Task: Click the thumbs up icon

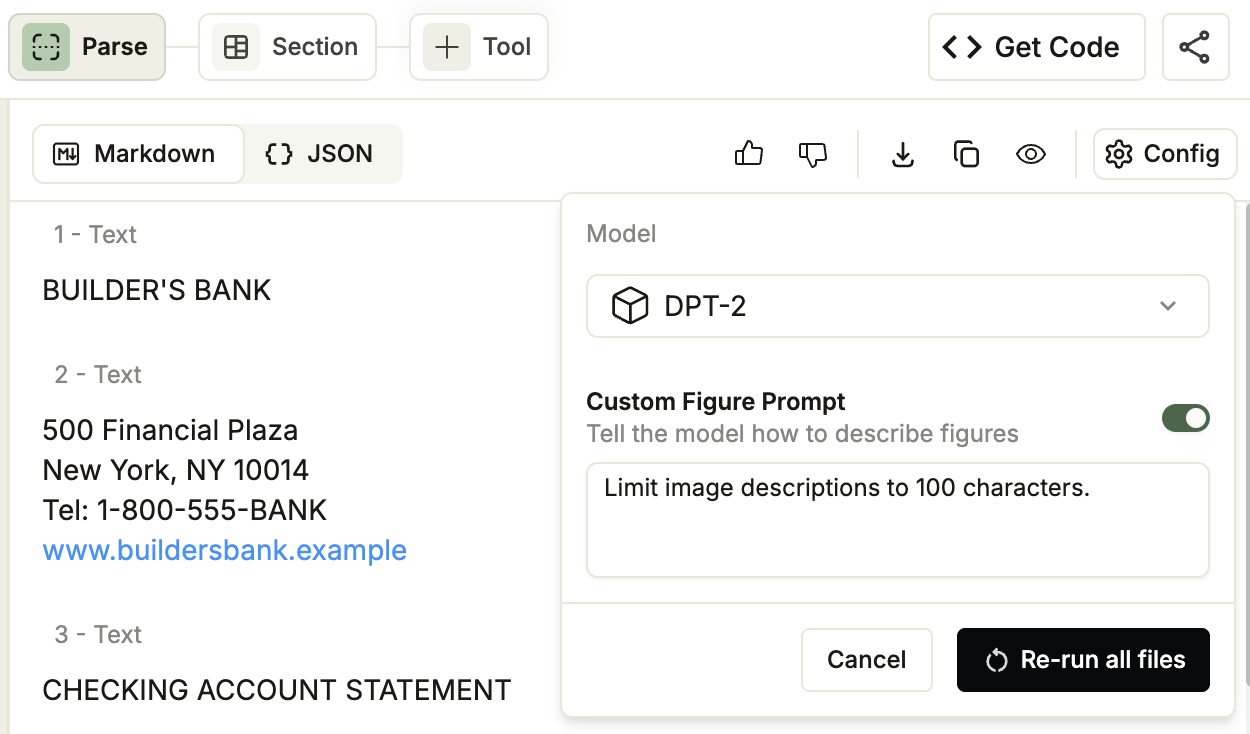Action: (749, 154)
